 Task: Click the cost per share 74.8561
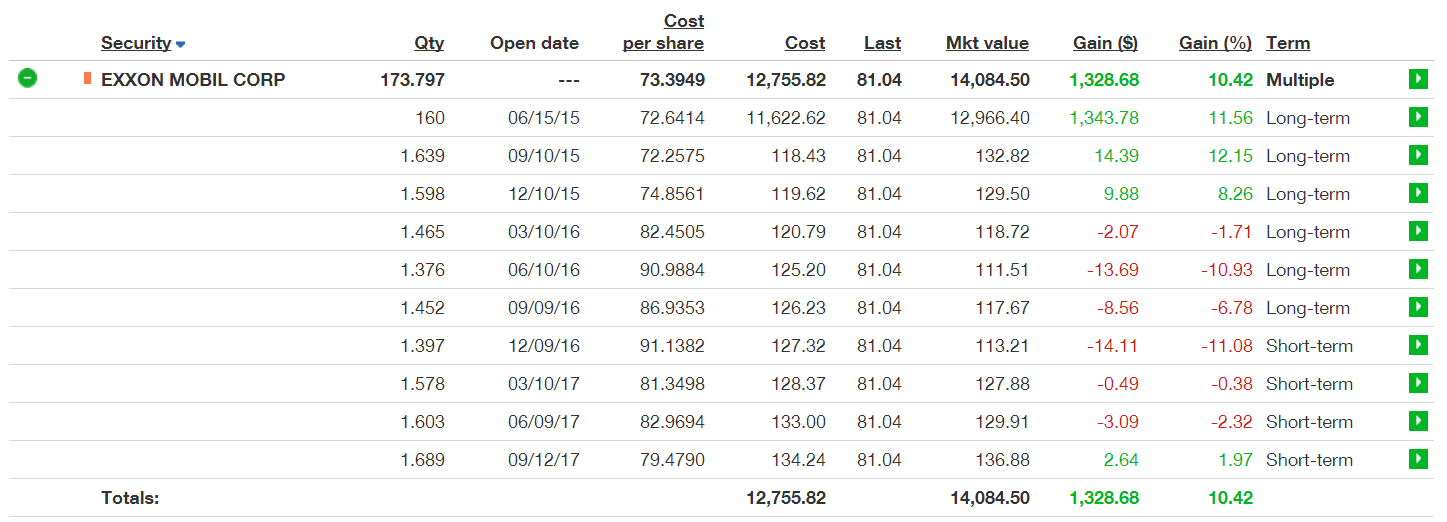[672, 193]
